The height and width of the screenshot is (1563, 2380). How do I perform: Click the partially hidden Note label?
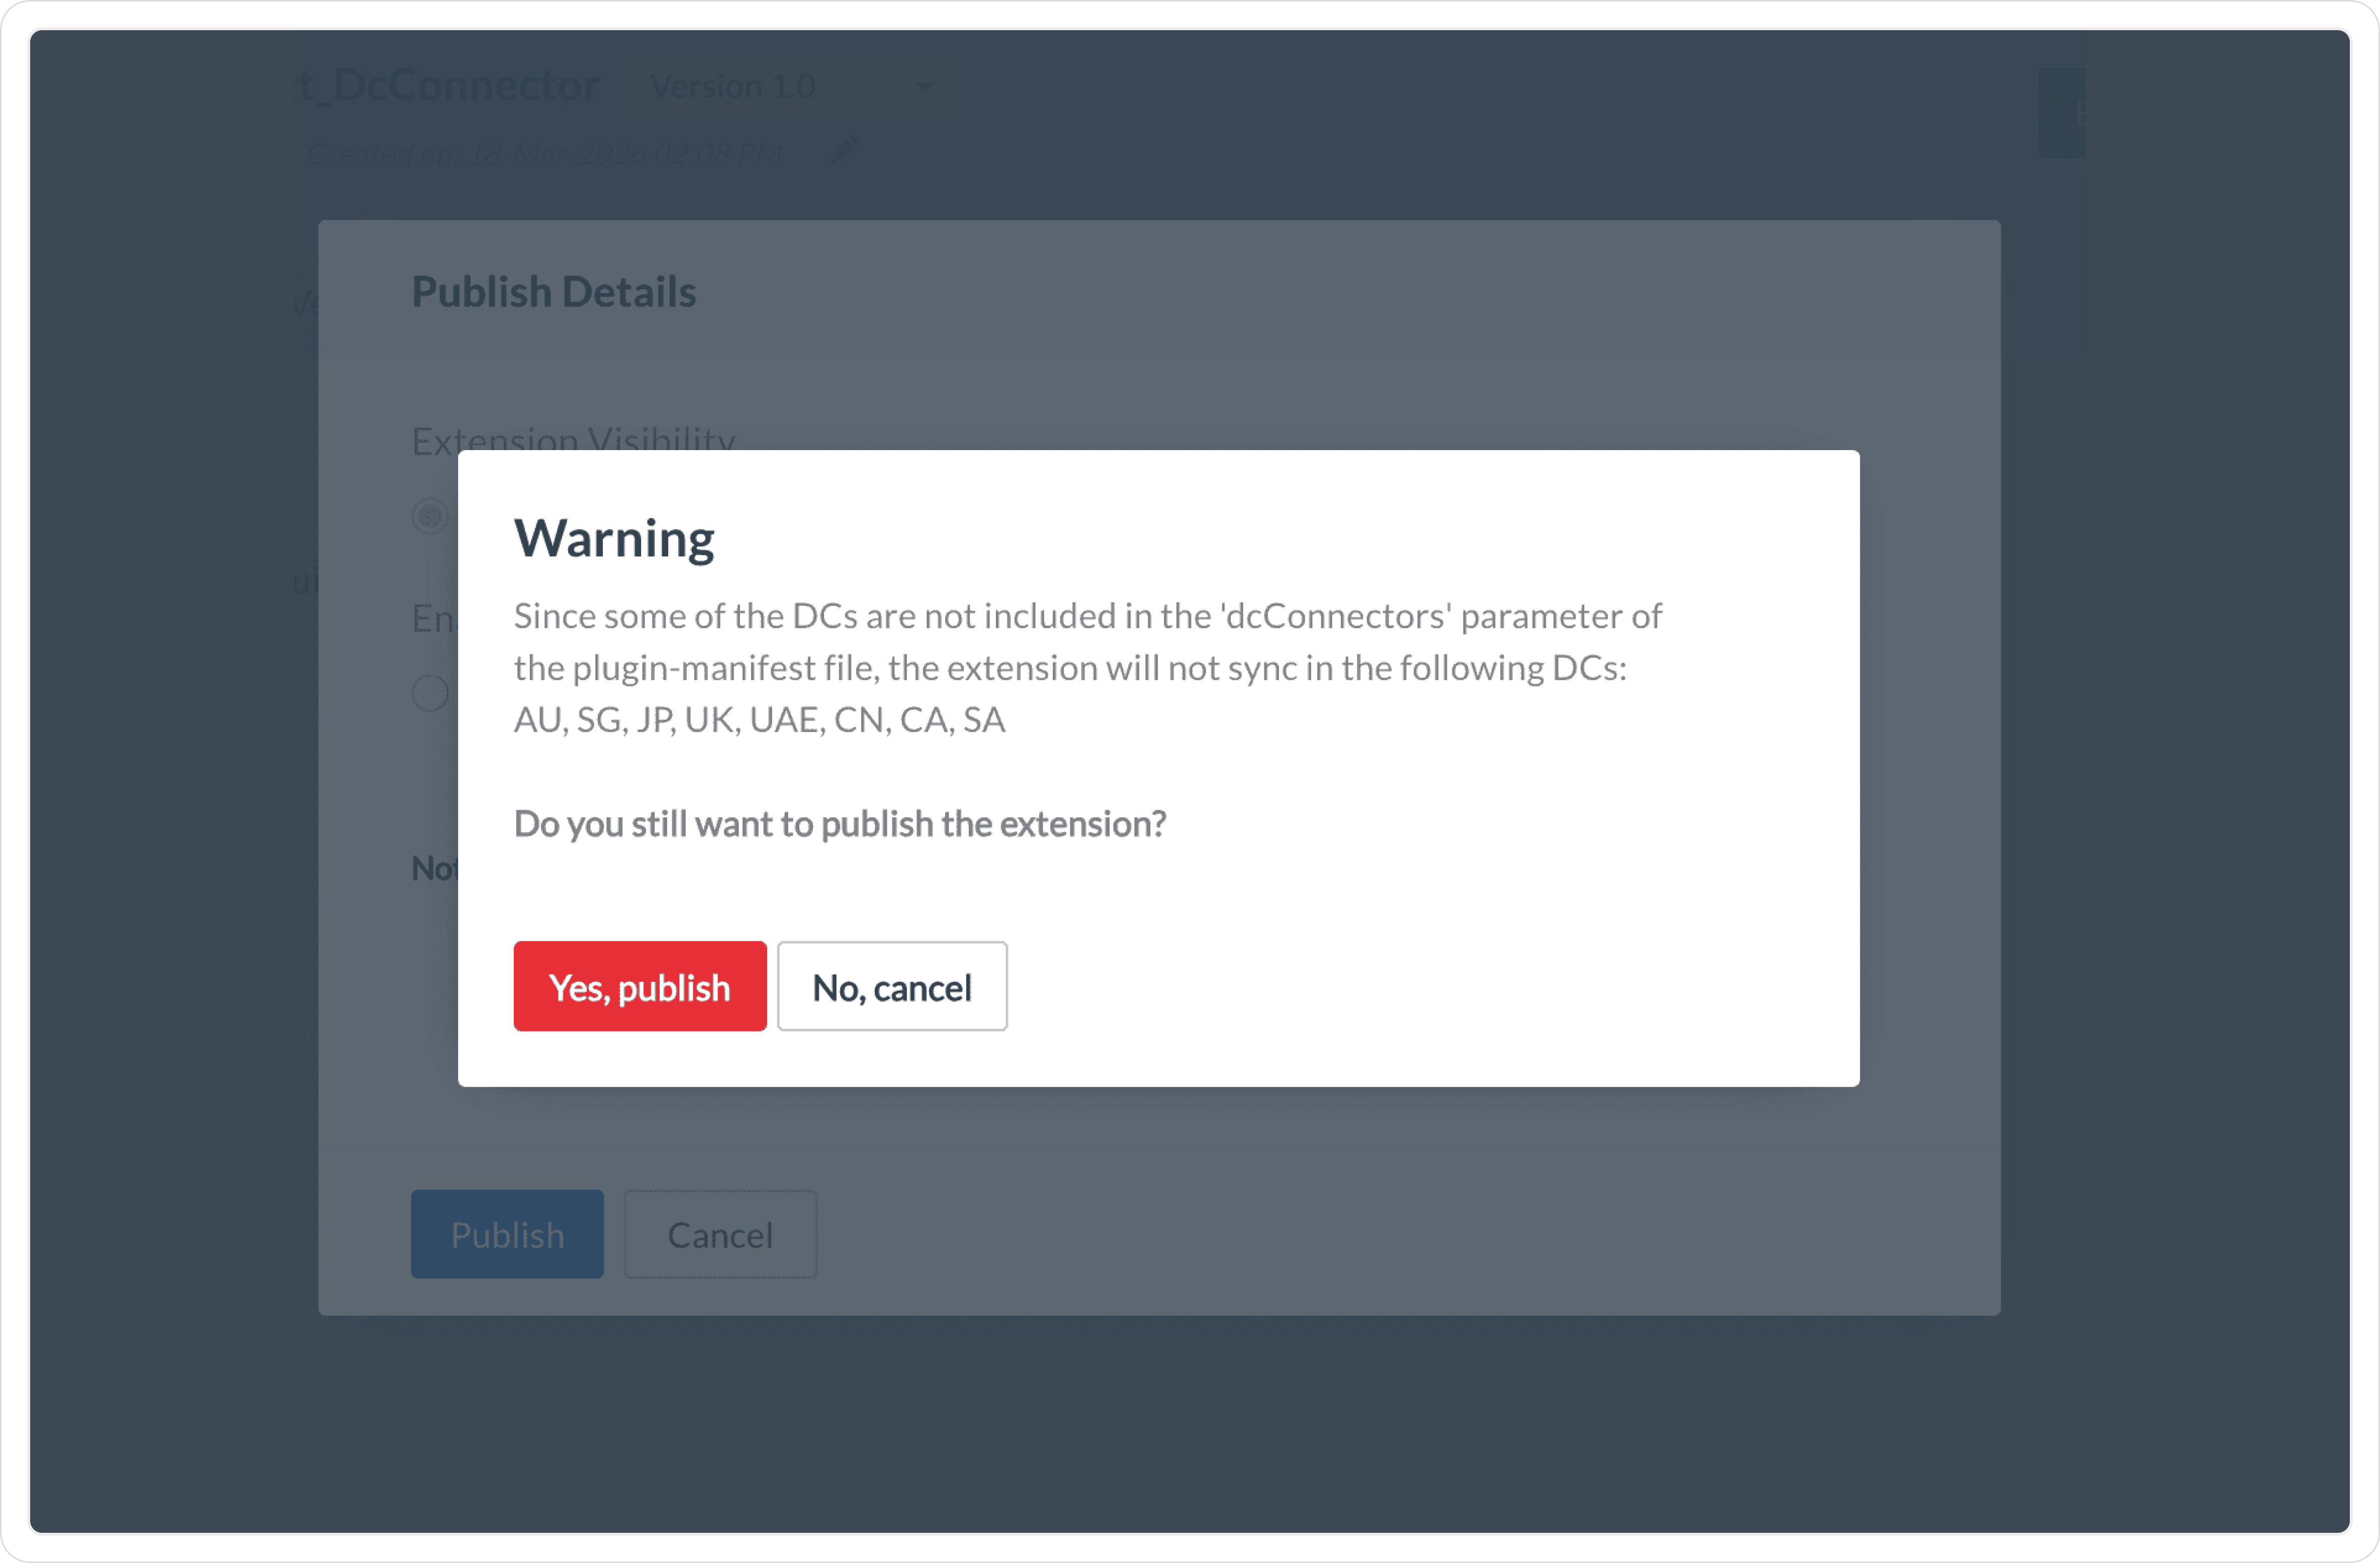(x=434, y=868)
